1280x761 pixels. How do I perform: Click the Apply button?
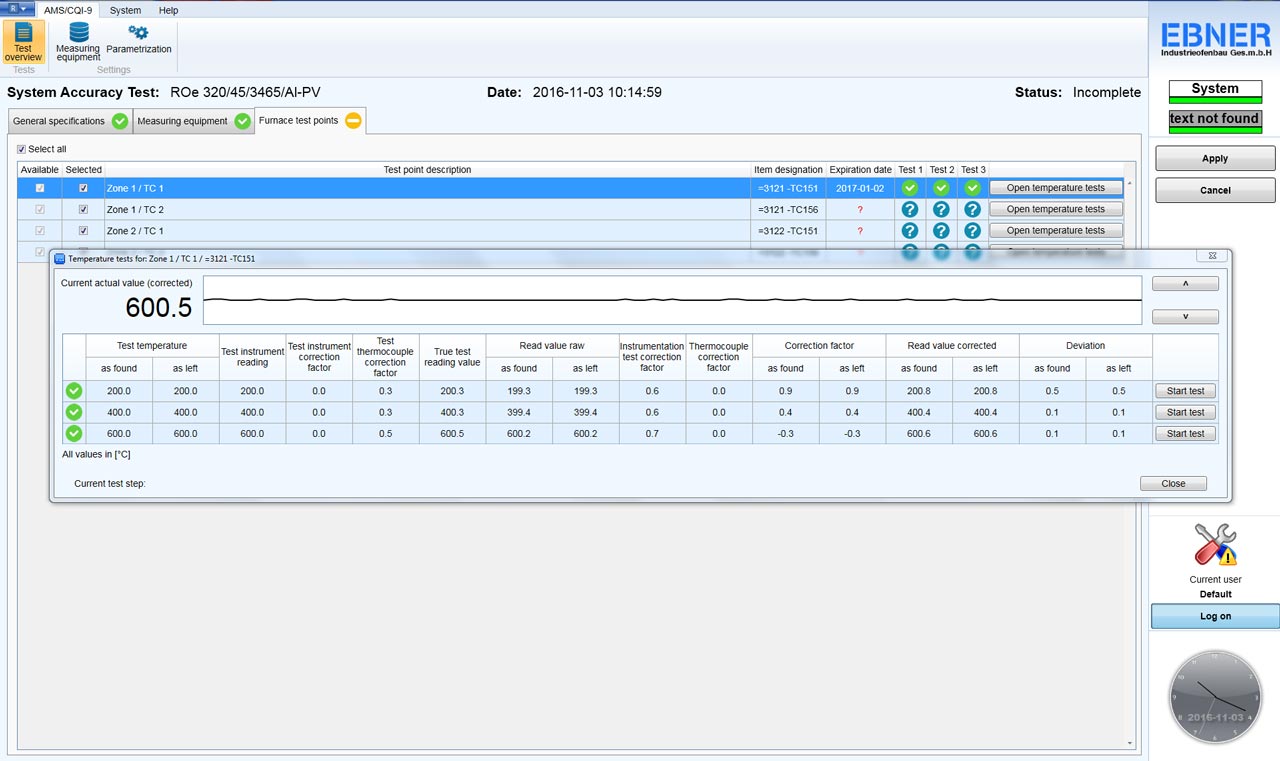click(x=1215, y=158)
